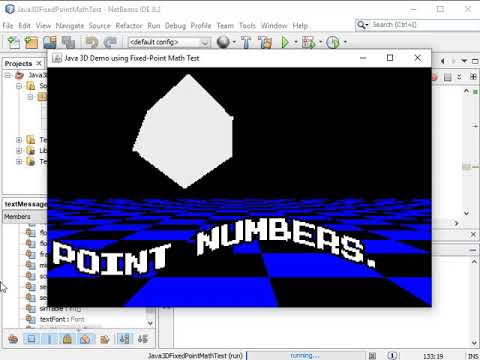Click the editor scrollbar down arrow
This screenshot has width=480, height=360.
466,213
